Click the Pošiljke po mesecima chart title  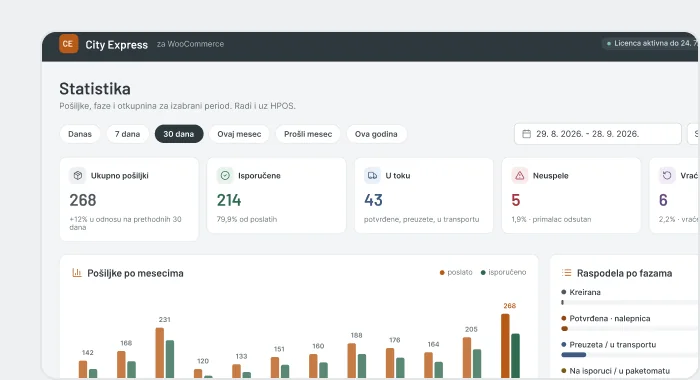coord(135,273)
